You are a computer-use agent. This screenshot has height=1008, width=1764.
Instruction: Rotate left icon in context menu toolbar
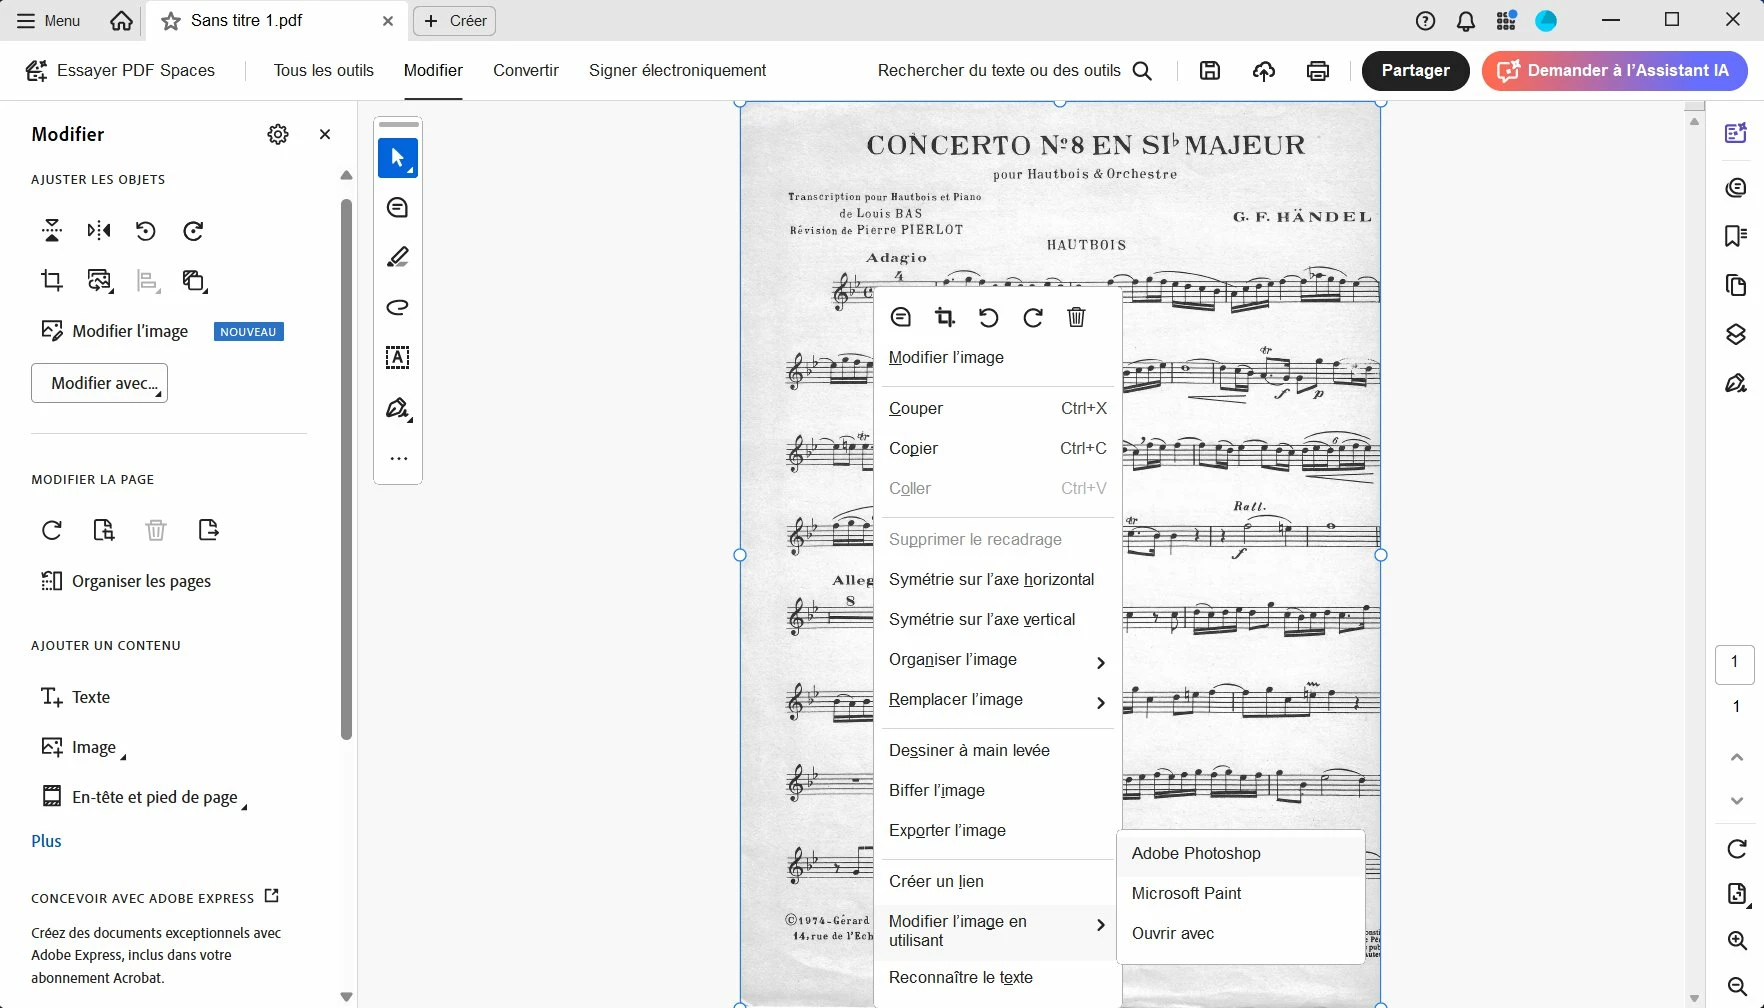(x=989, y=318)
